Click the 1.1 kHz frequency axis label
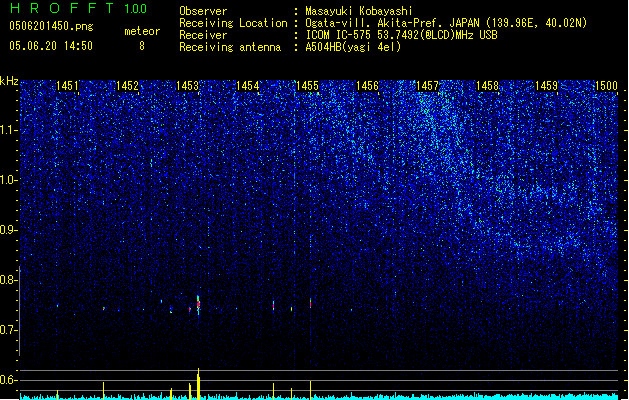Screen dimensions: 629x400 coord(8,130)
